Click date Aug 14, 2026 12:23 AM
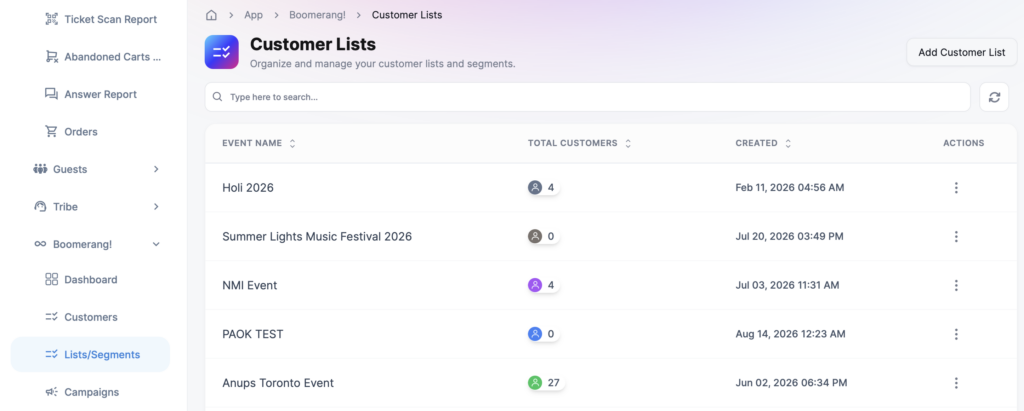 point(790,334)
